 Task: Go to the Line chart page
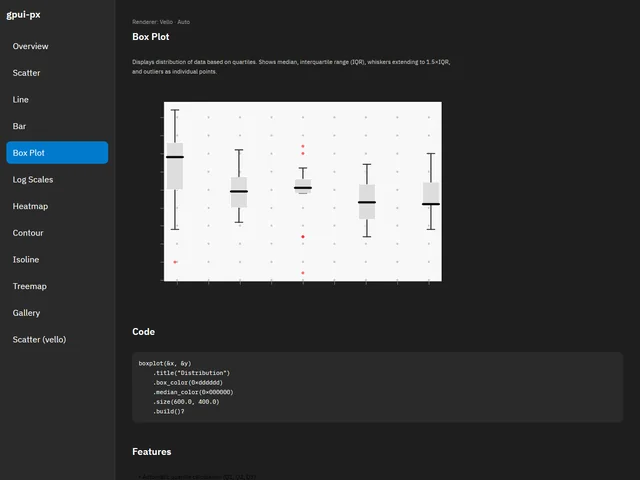(57, 100)
